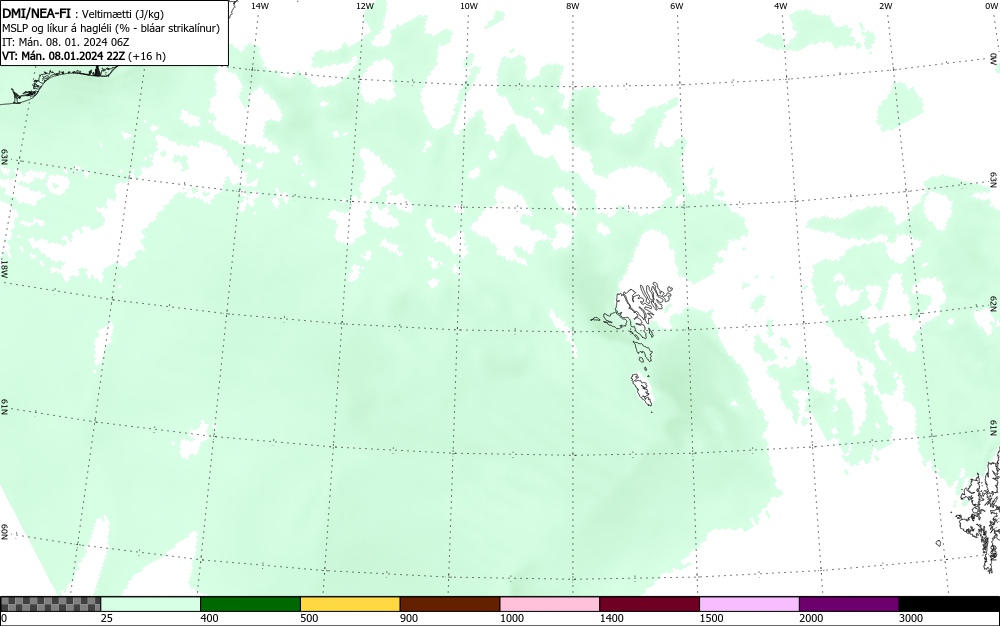Pick the brown 900–1000 legend swatch
1000x626 pixels.
tap(450, 604)
